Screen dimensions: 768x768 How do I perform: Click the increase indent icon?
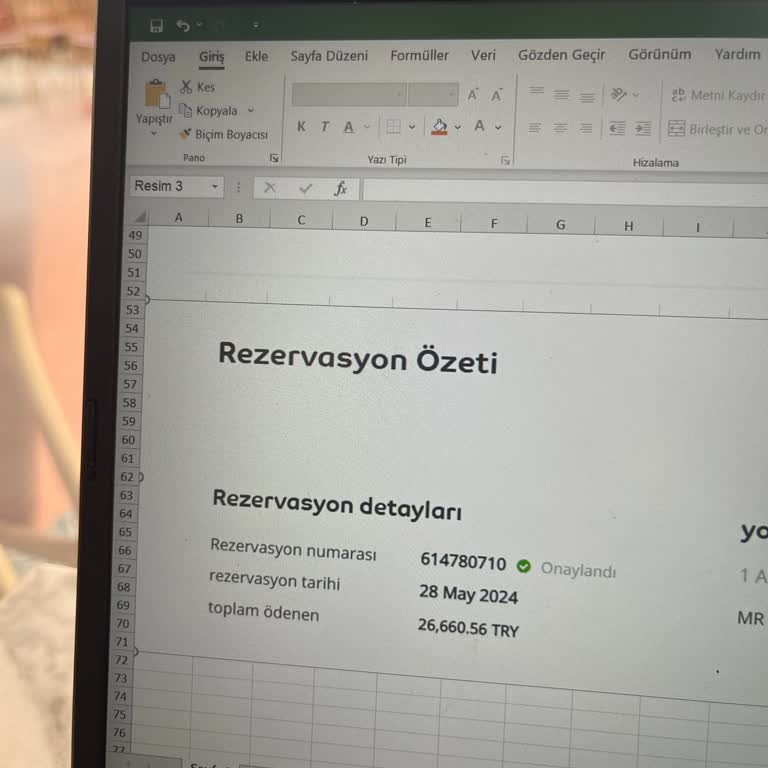(643, 129)
